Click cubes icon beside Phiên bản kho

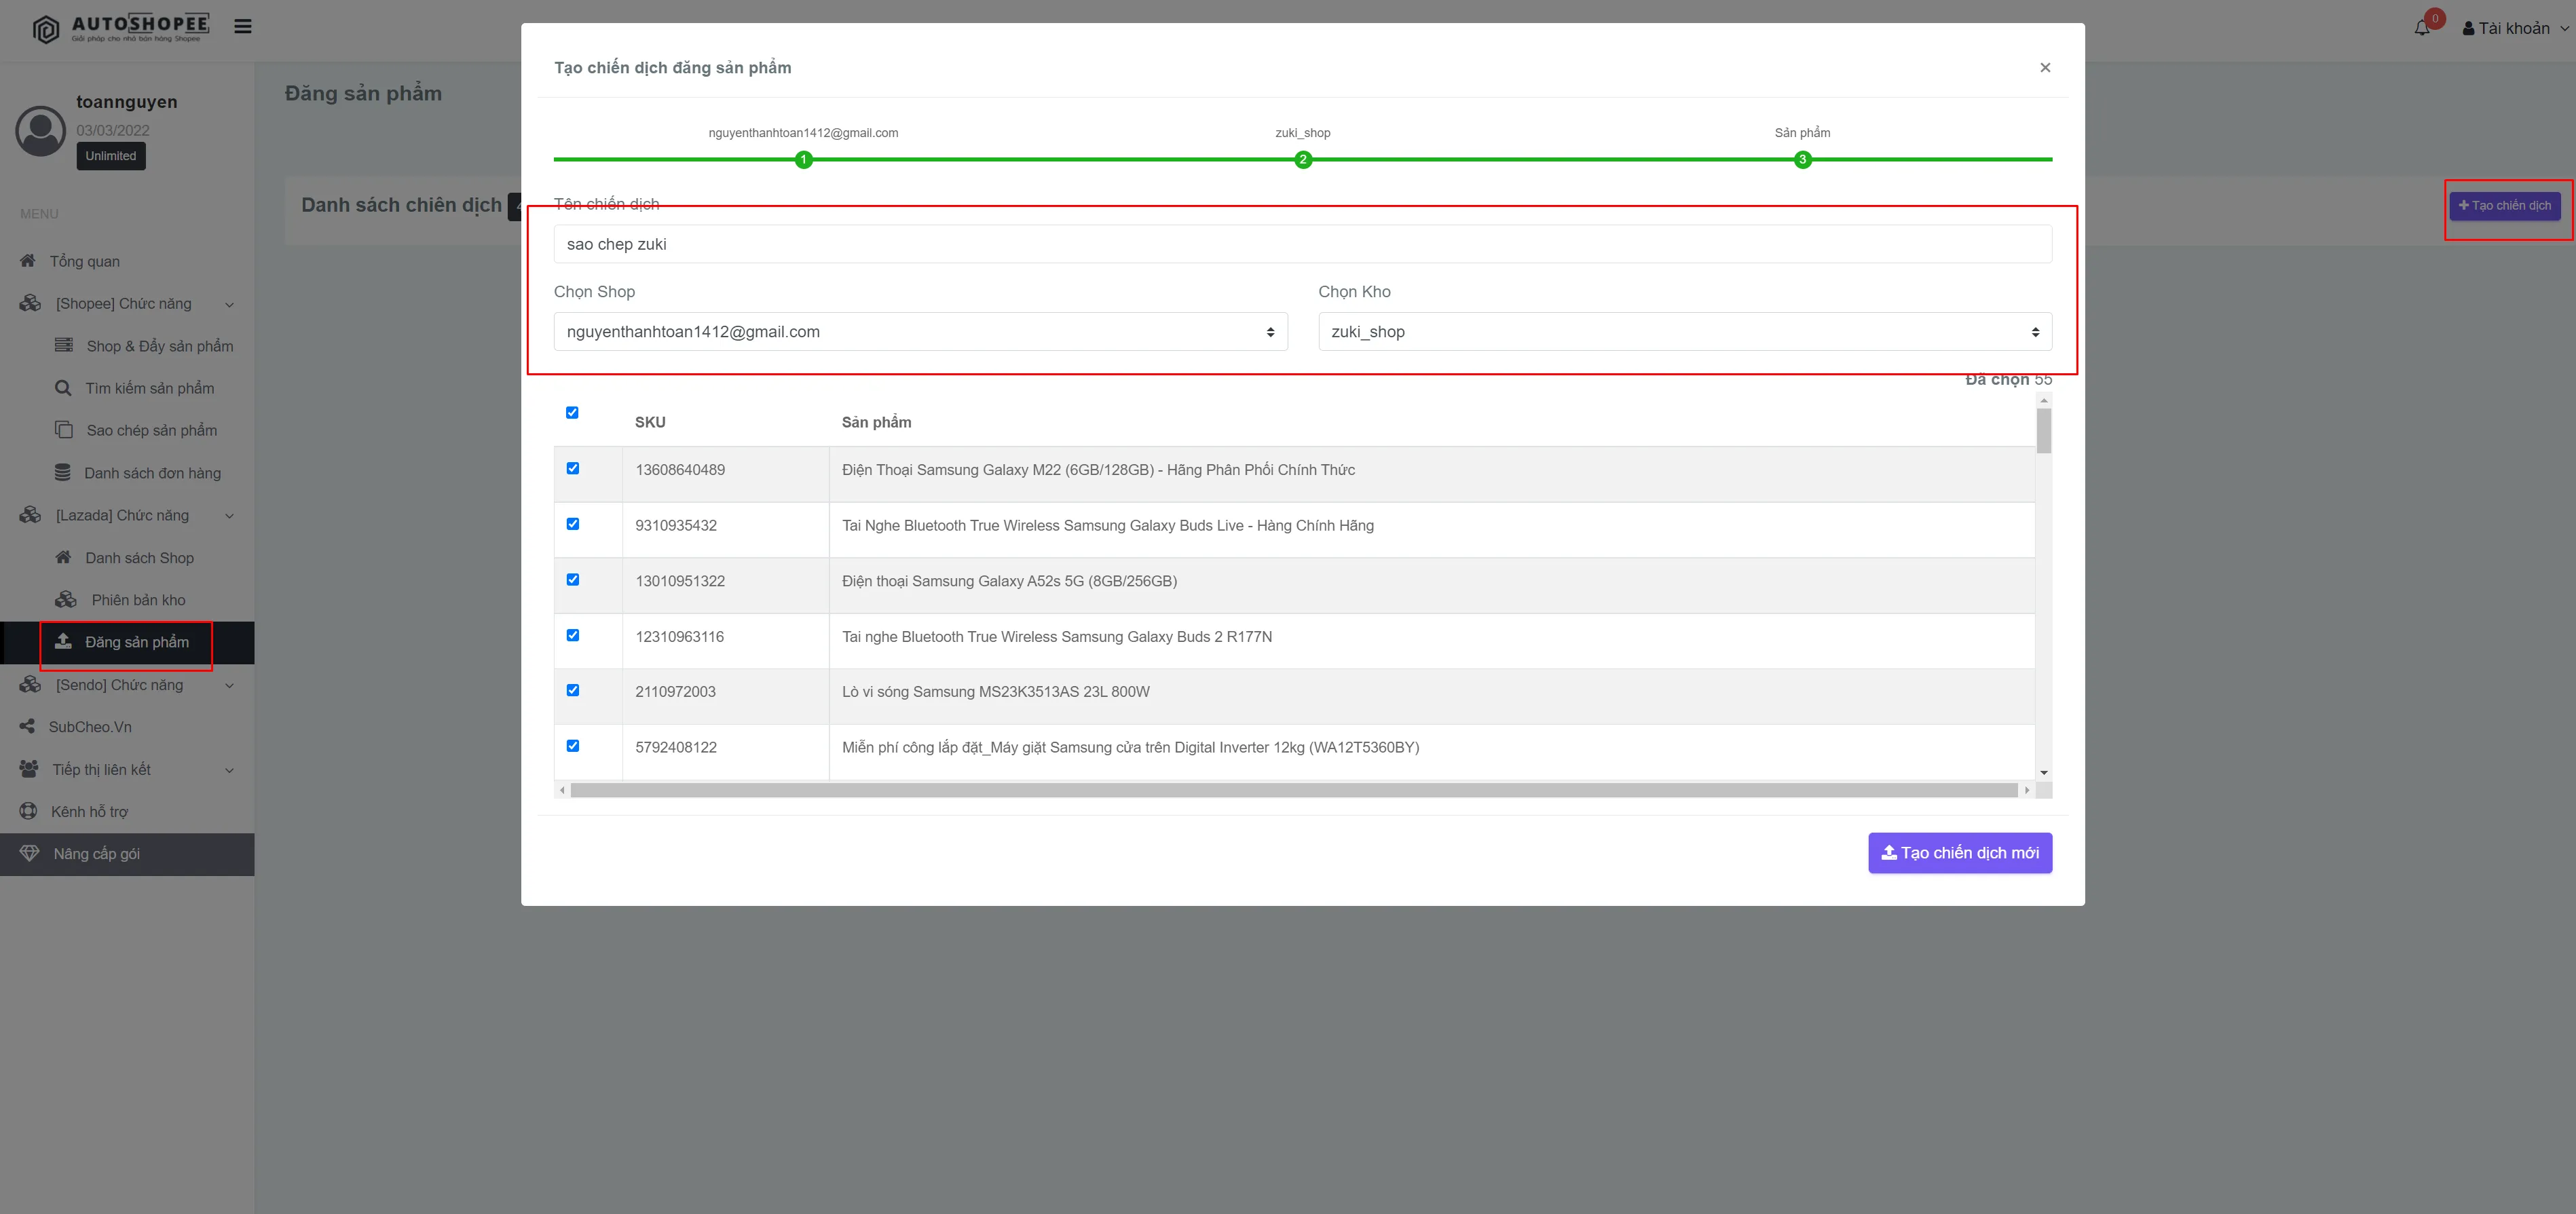click(x=66, y=600)
